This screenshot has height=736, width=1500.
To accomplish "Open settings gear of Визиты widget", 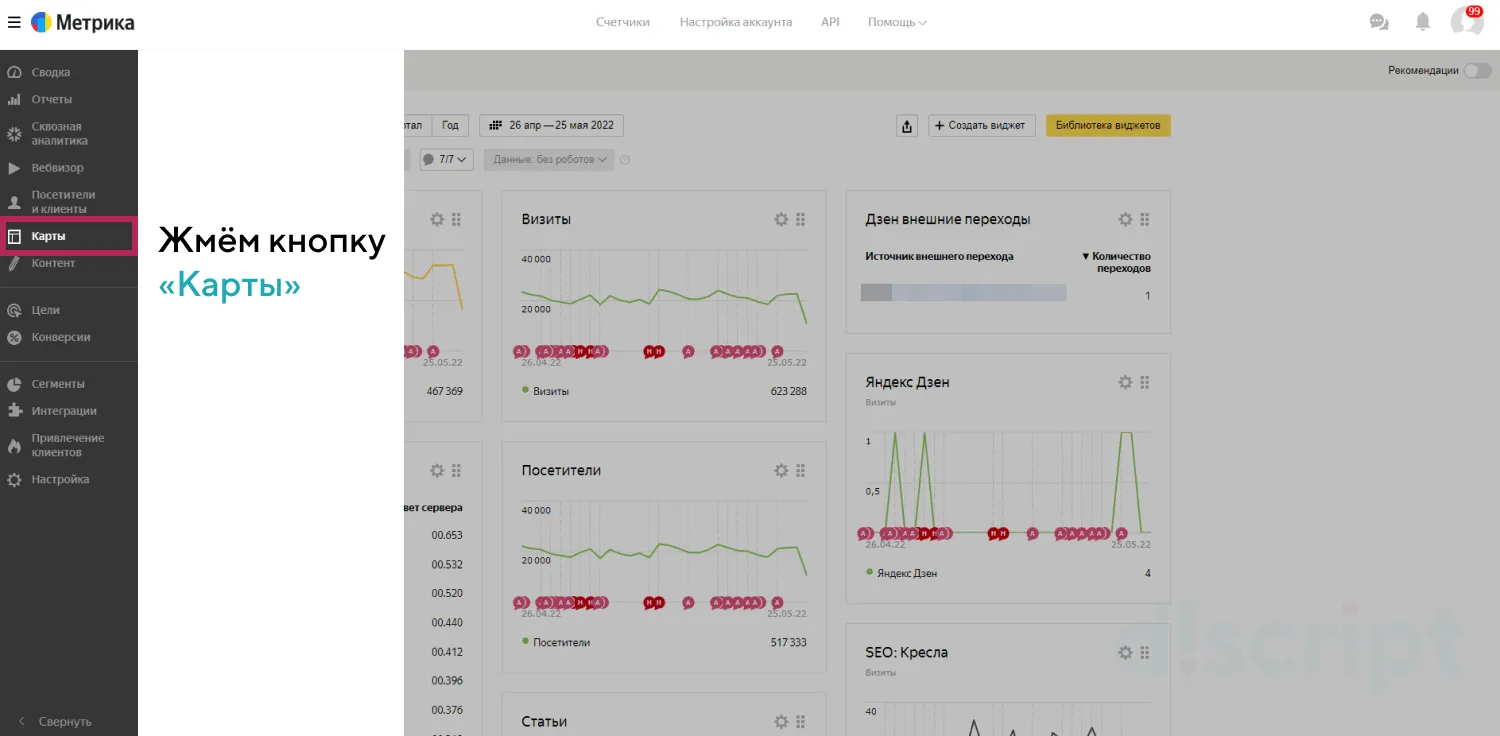I will tap(781, 219).
